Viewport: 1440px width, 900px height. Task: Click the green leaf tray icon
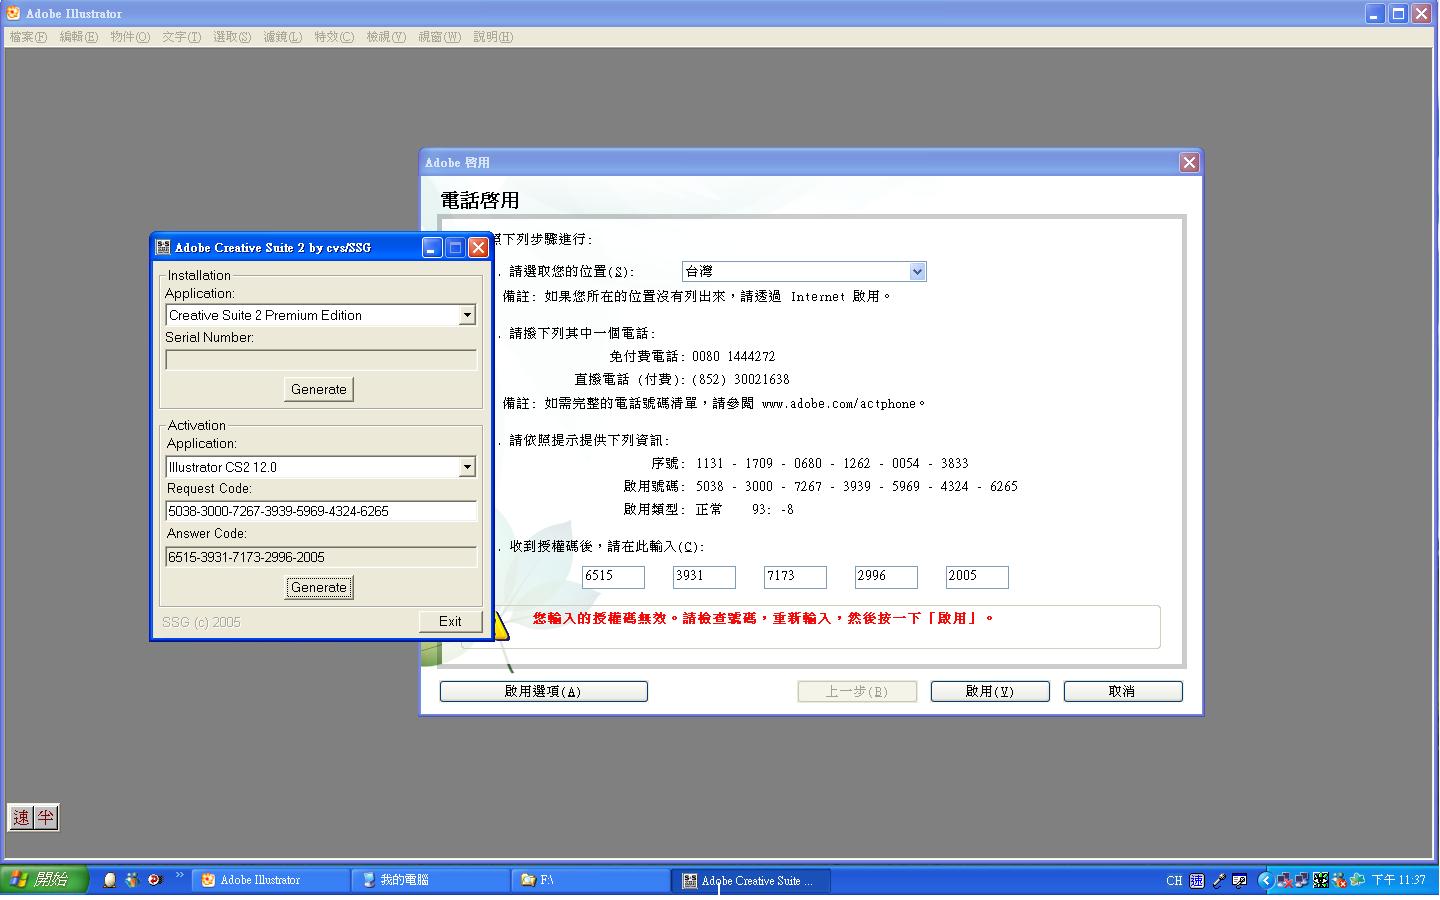tap(1357, 881)
